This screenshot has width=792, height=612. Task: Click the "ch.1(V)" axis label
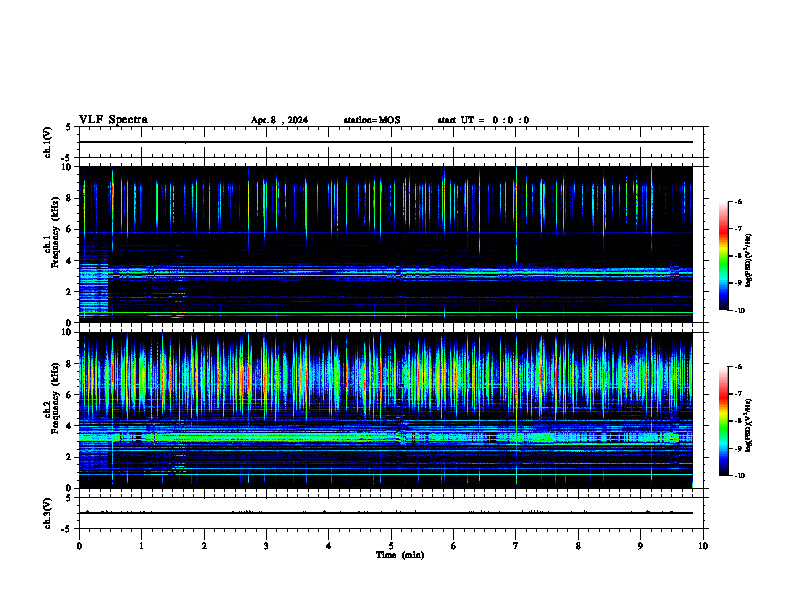click(x=47, y=142)
